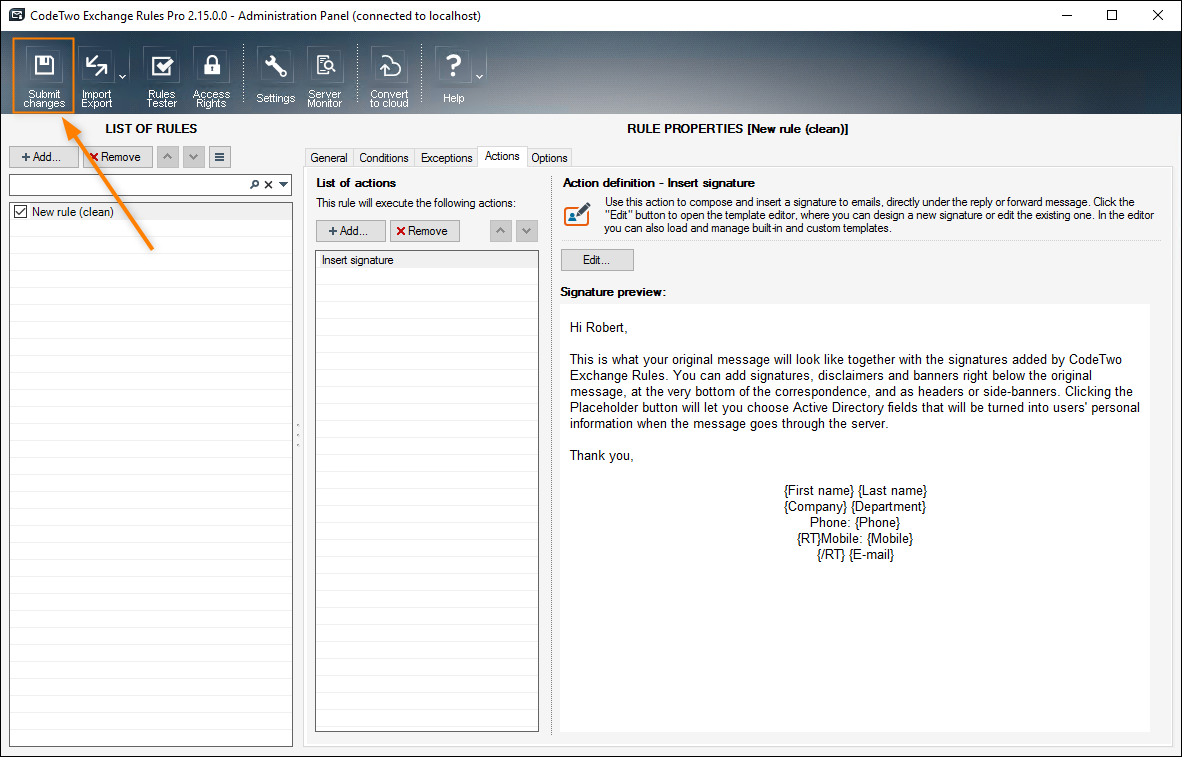Click inside the signature preview area

(855, 517)
